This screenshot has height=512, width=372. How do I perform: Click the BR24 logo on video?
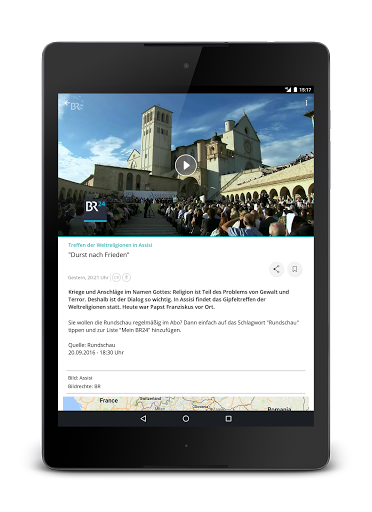click(x=95, y=210)
